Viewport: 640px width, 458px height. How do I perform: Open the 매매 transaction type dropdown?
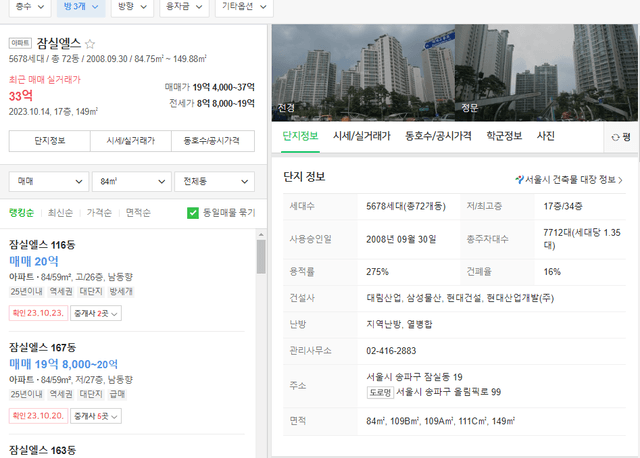click(49, 181)
